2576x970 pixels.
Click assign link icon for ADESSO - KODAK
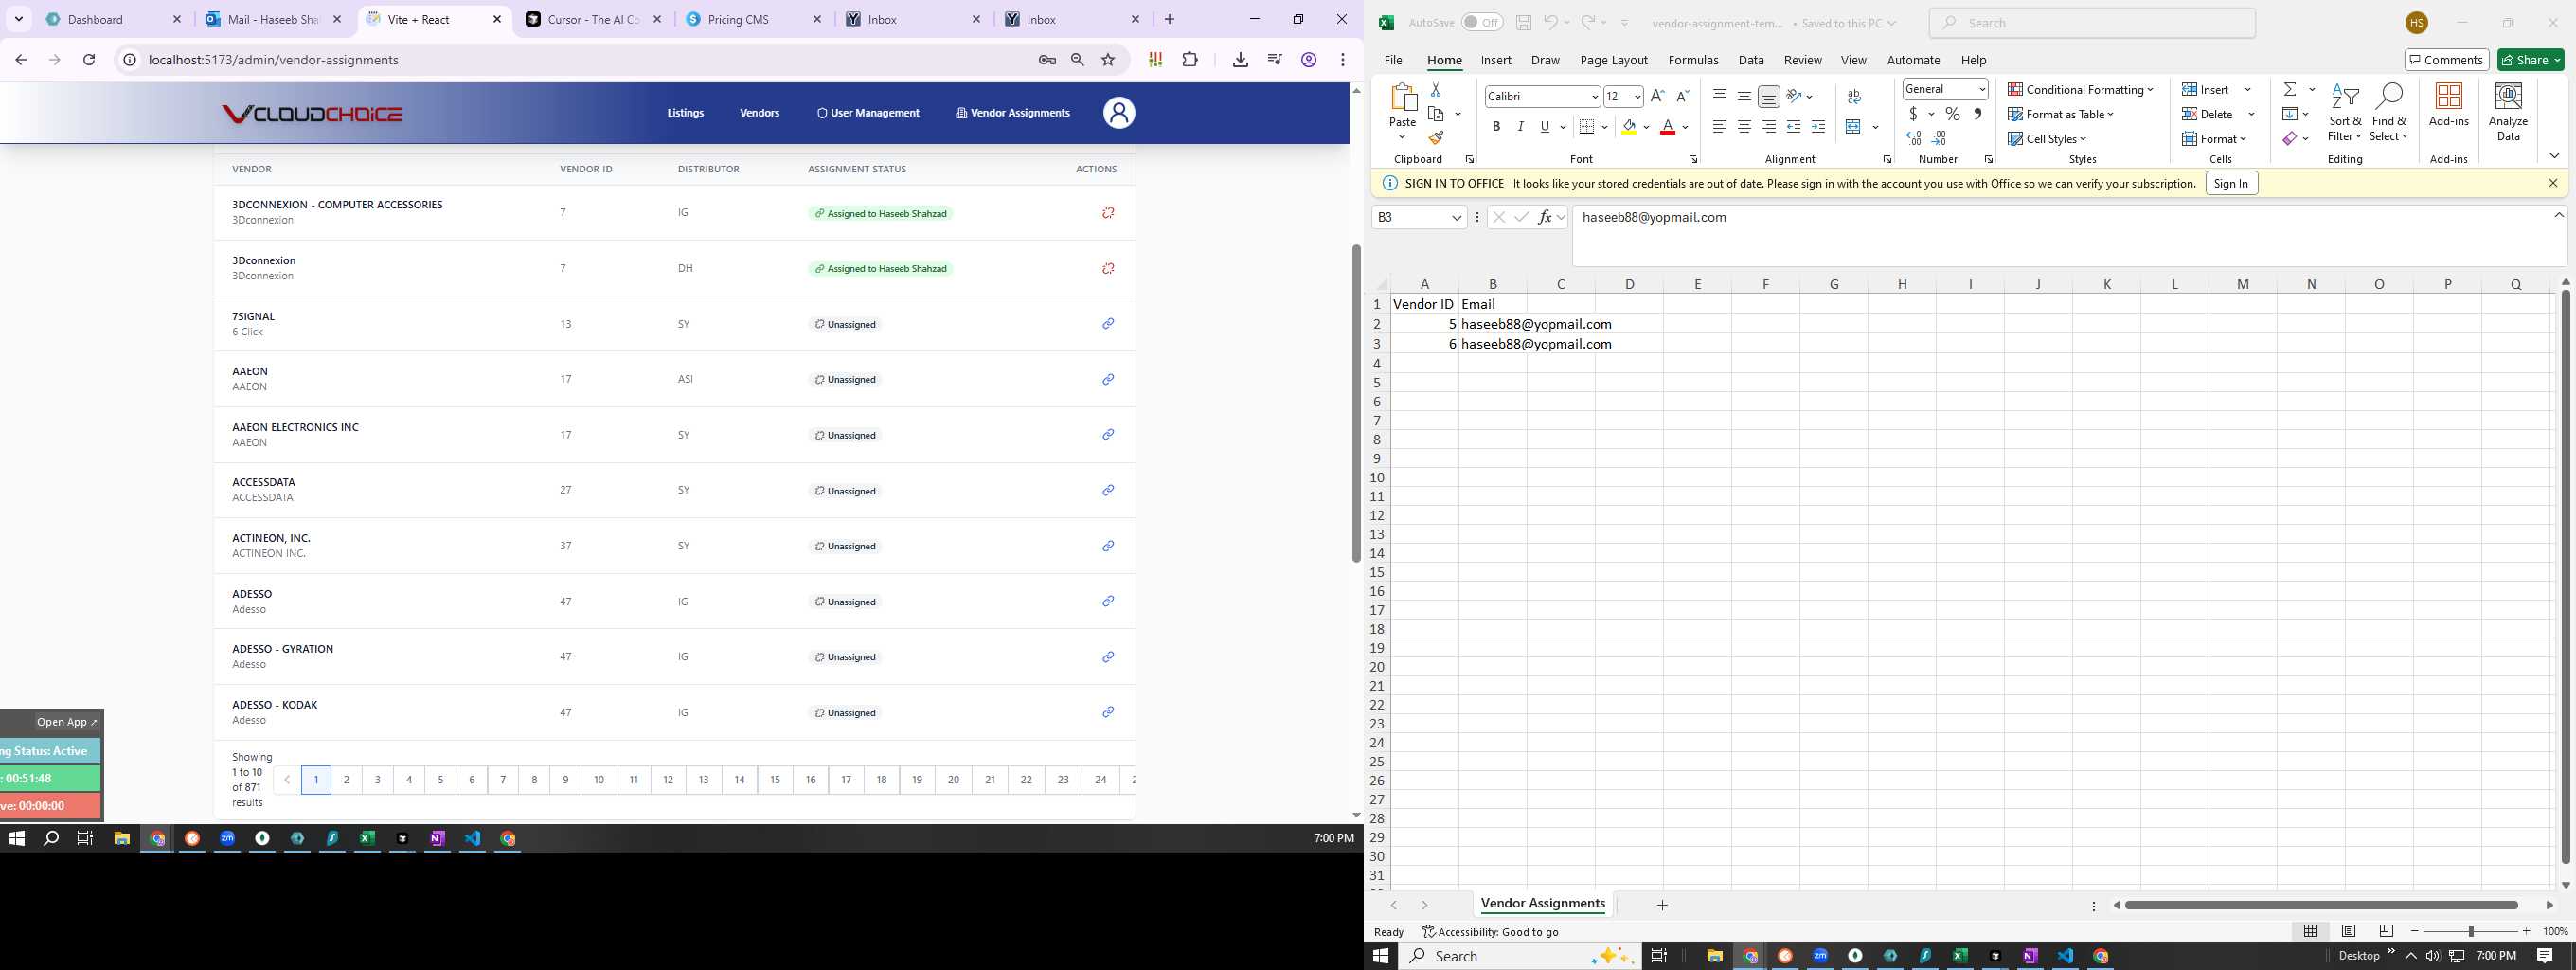point(1108,712)
